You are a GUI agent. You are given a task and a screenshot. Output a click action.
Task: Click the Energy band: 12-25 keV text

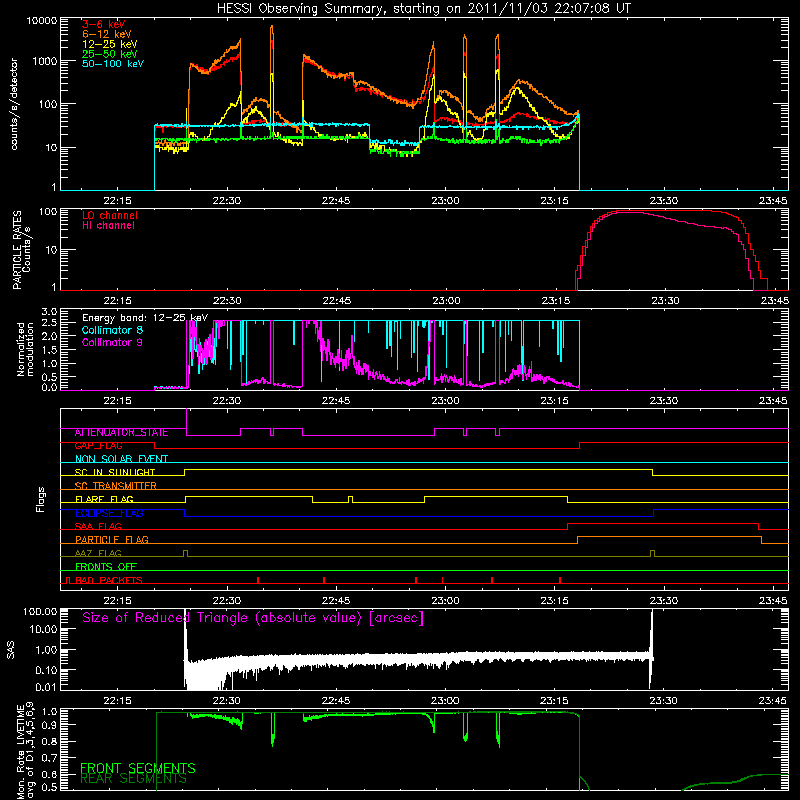145,318
